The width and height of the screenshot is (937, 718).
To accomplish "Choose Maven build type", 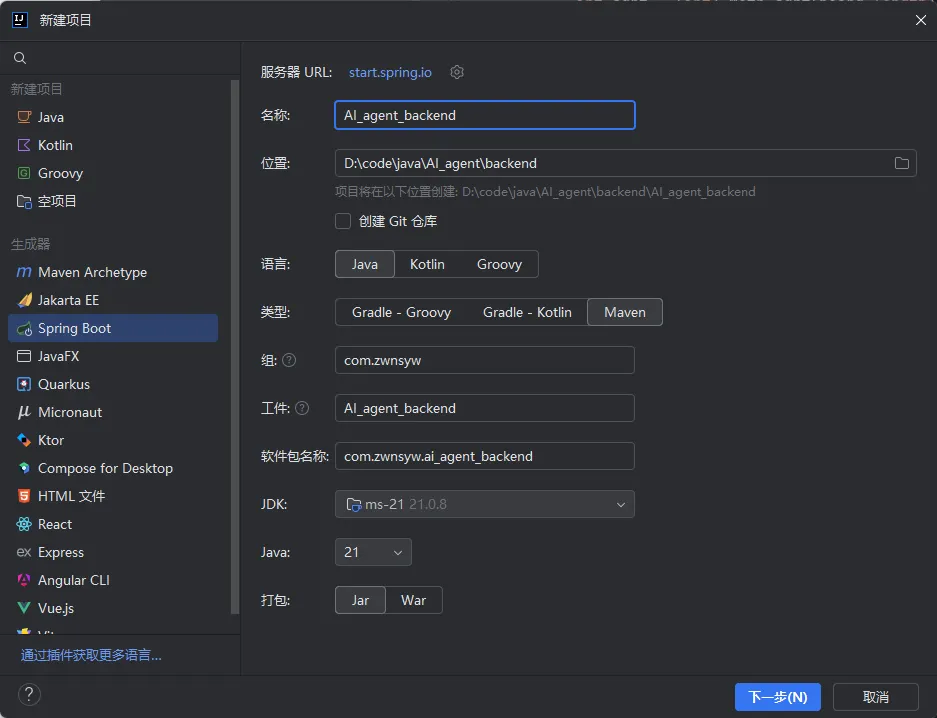I will [x=625, y=312].
